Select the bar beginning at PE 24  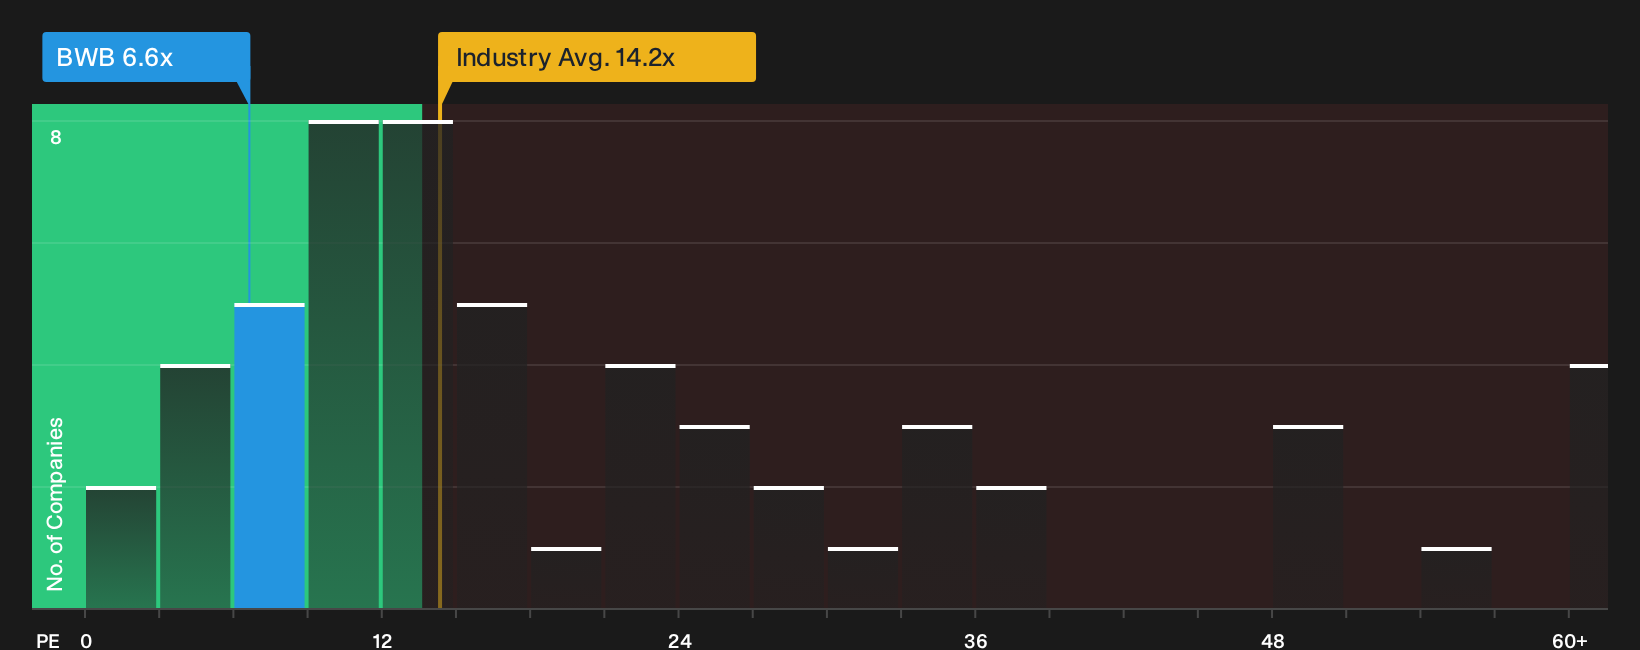click(715, 517)
